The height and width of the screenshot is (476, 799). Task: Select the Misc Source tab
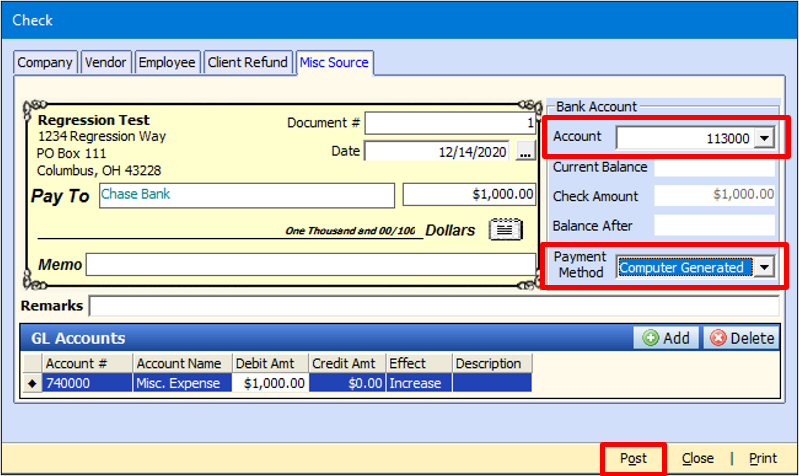pos(334,62)
